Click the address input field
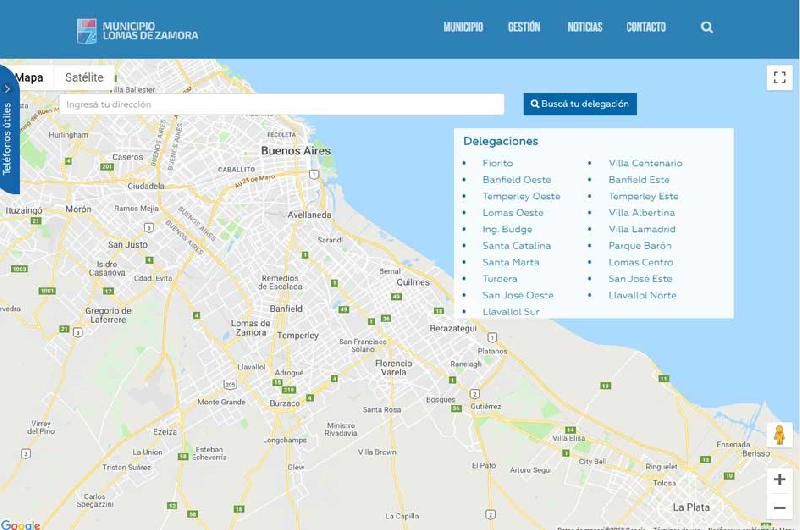800x530 pixels. point(281,104)
